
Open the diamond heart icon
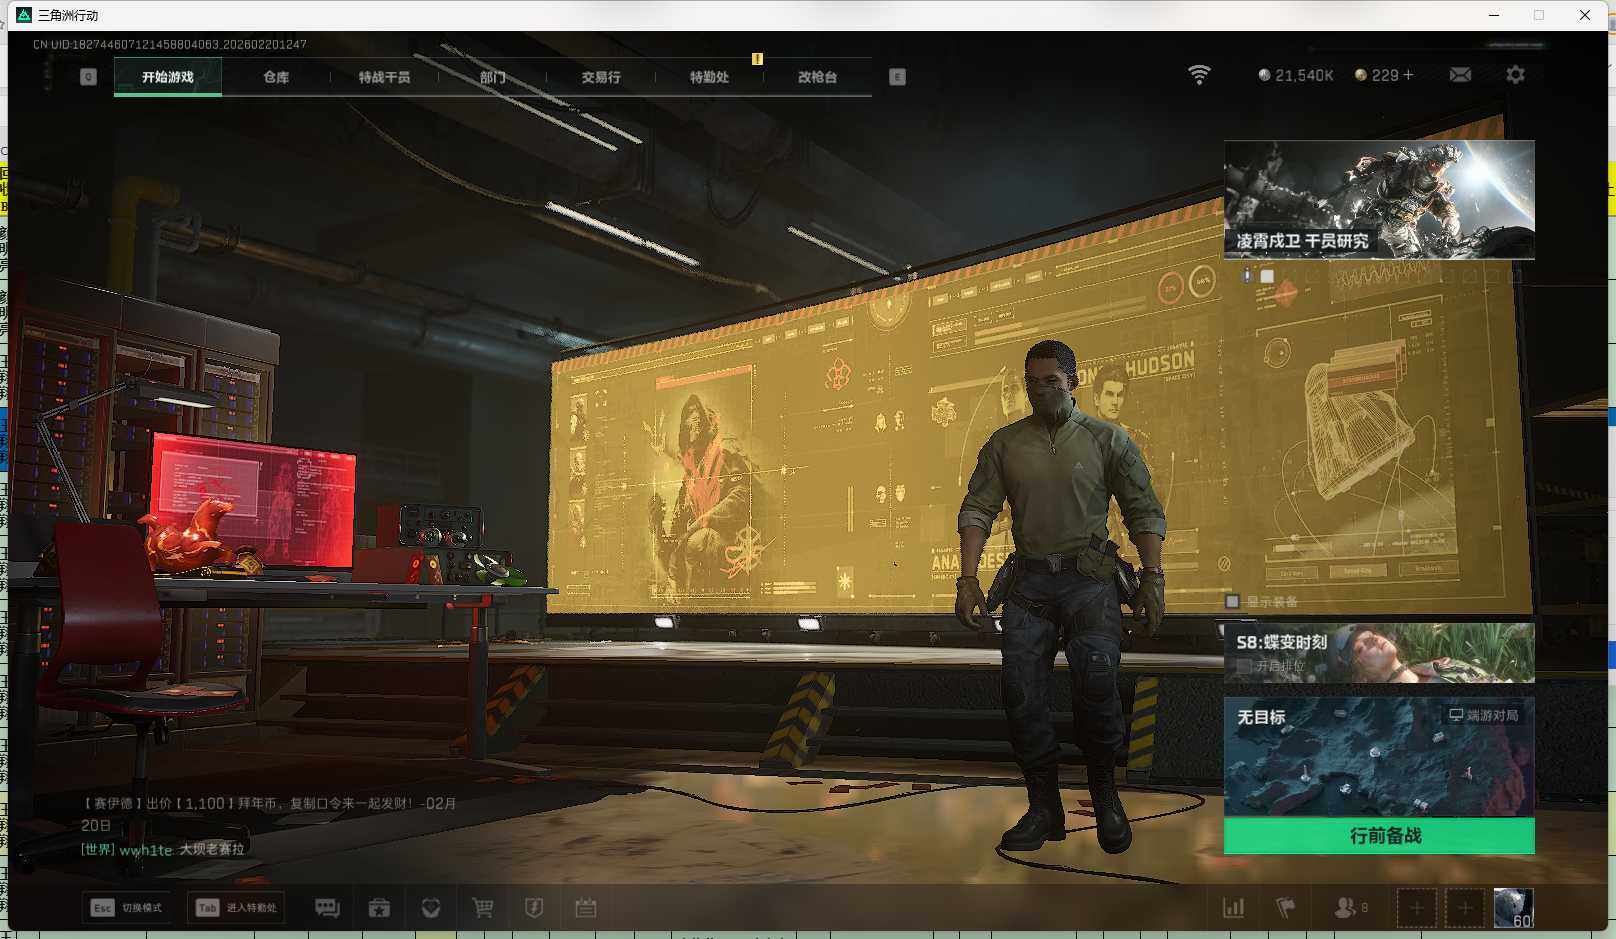[x=431, y=908]
